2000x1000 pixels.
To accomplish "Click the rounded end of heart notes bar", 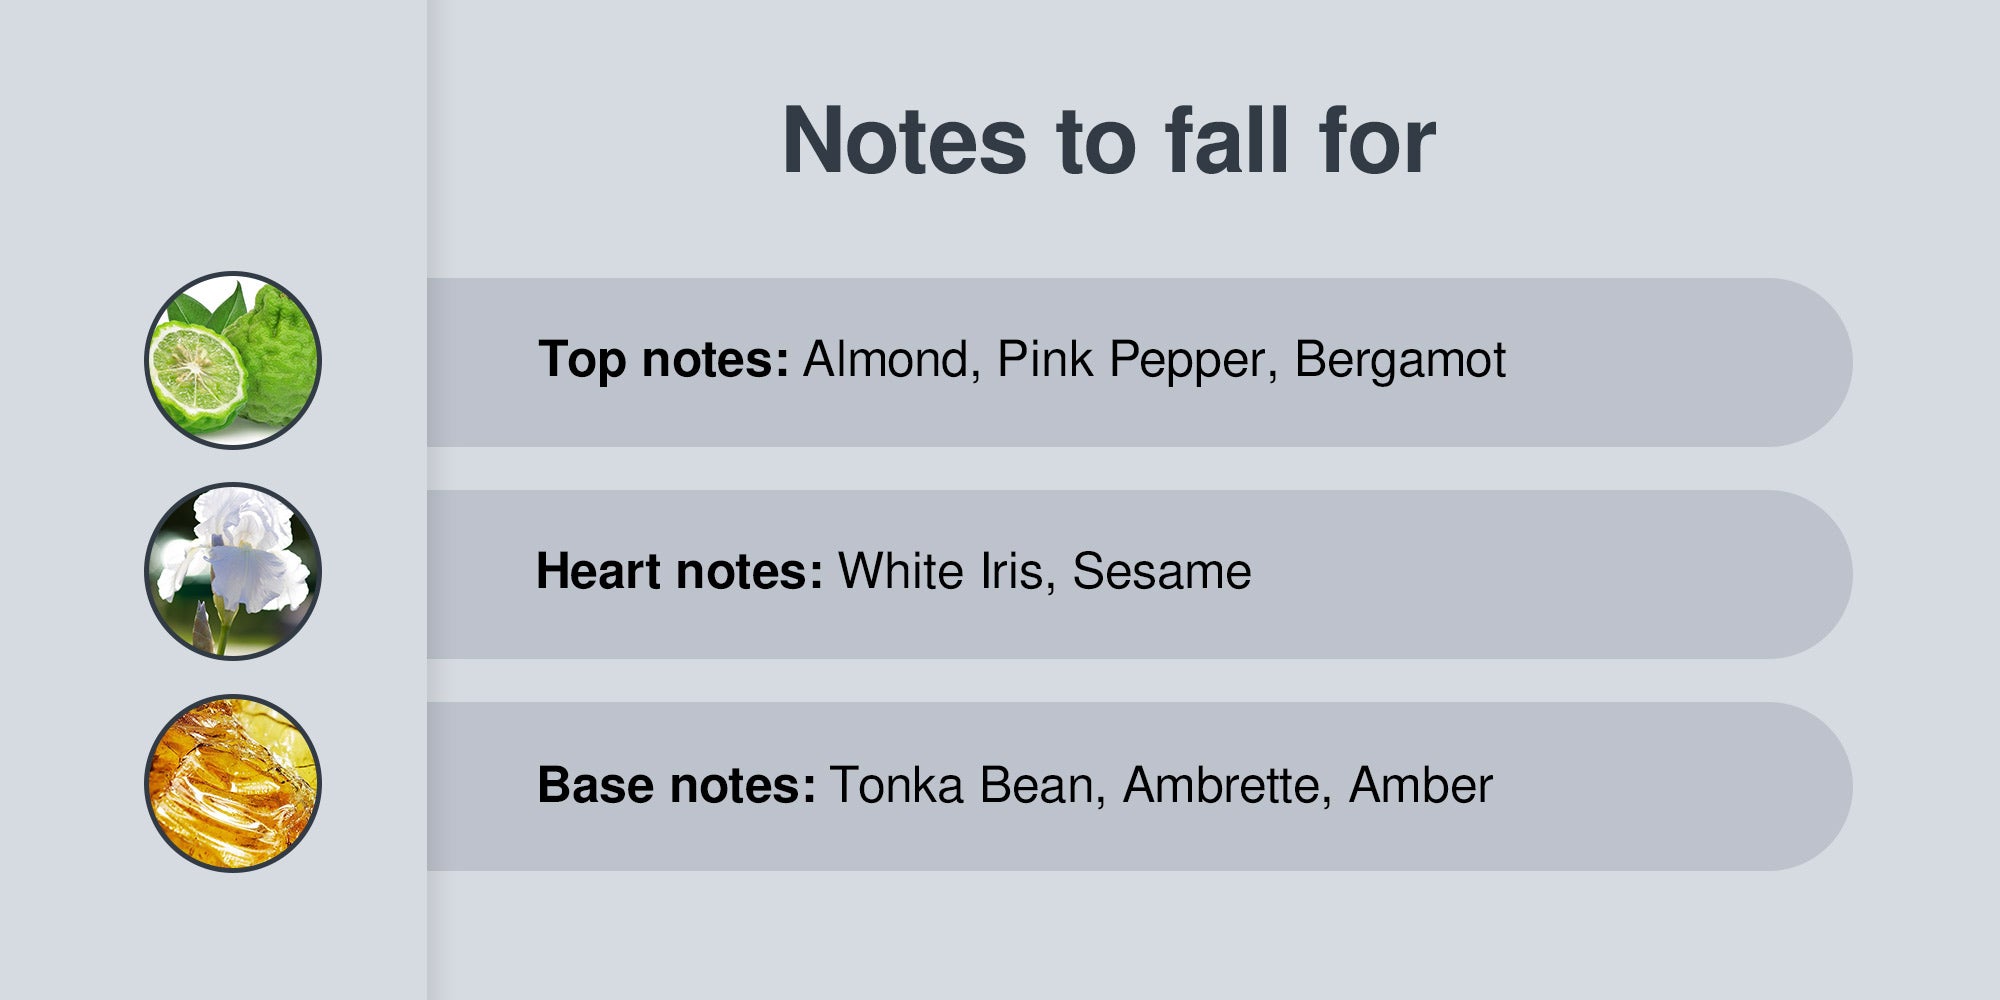I will pos(1800,574).
